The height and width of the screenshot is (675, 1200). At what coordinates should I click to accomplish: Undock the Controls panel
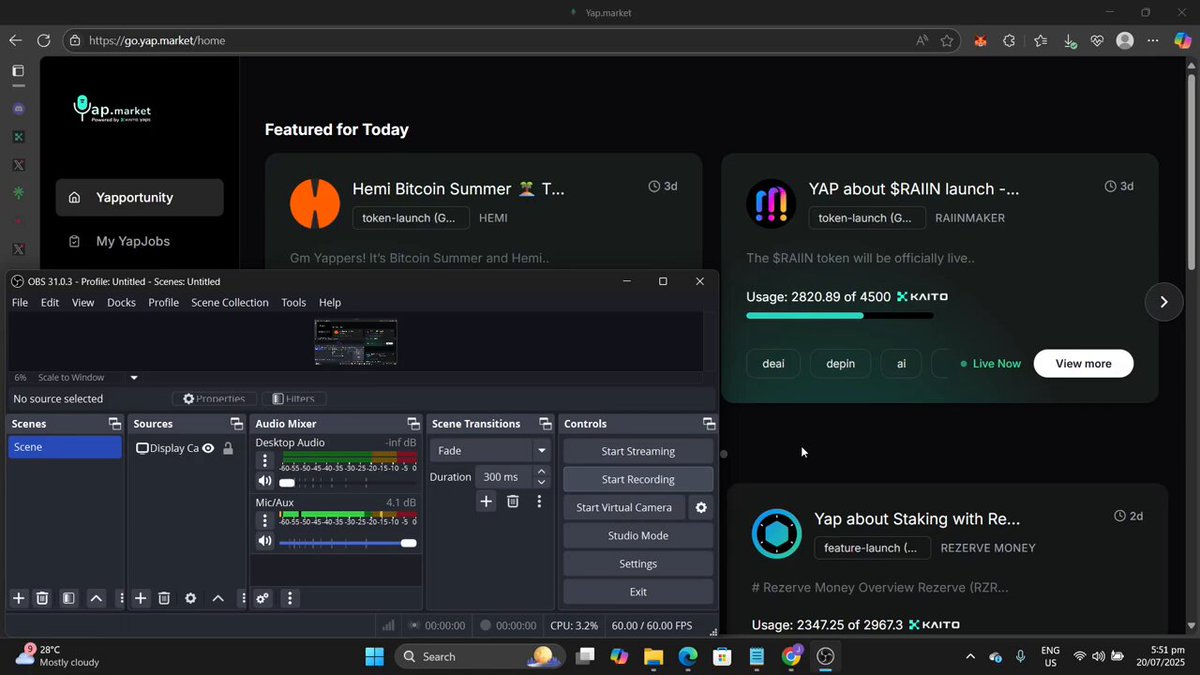[709, 424]
